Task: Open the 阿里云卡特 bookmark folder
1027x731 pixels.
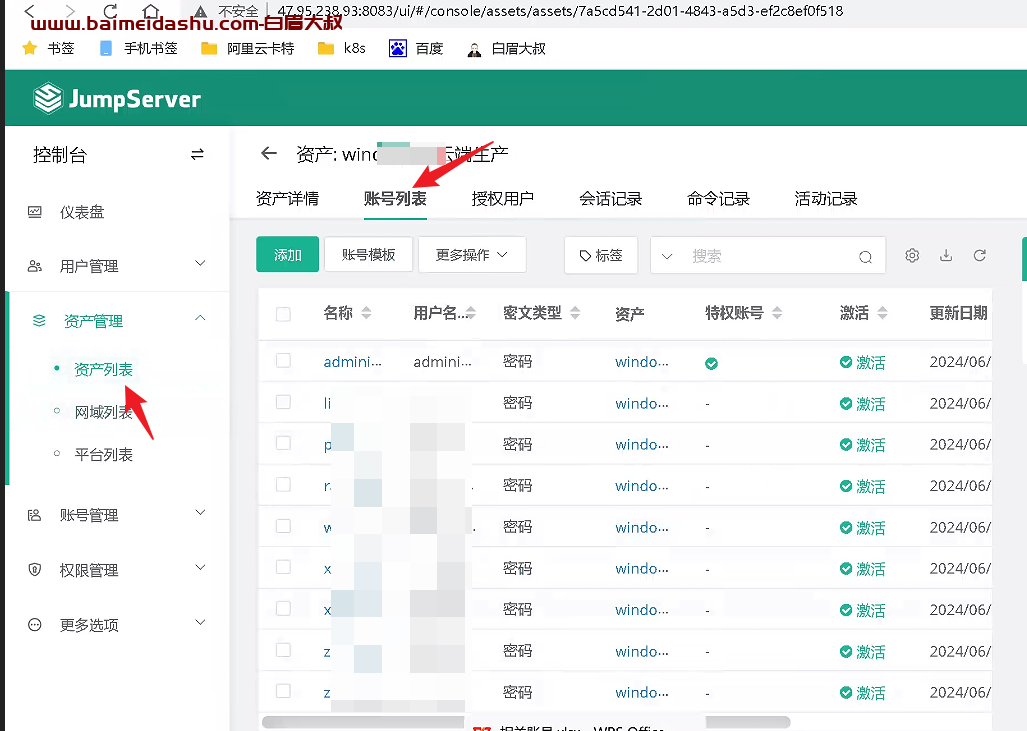Action: pos(248,48)
